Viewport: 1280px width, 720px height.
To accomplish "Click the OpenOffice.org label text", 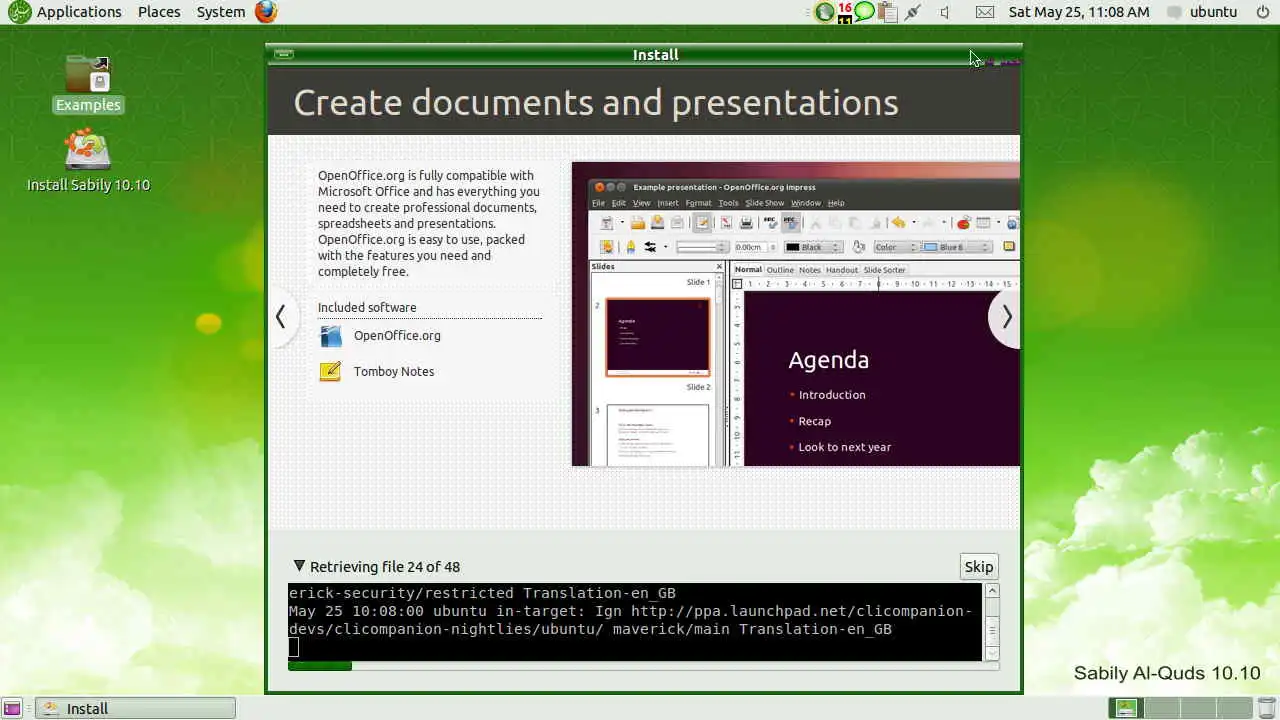I will (x=397, y=336).
